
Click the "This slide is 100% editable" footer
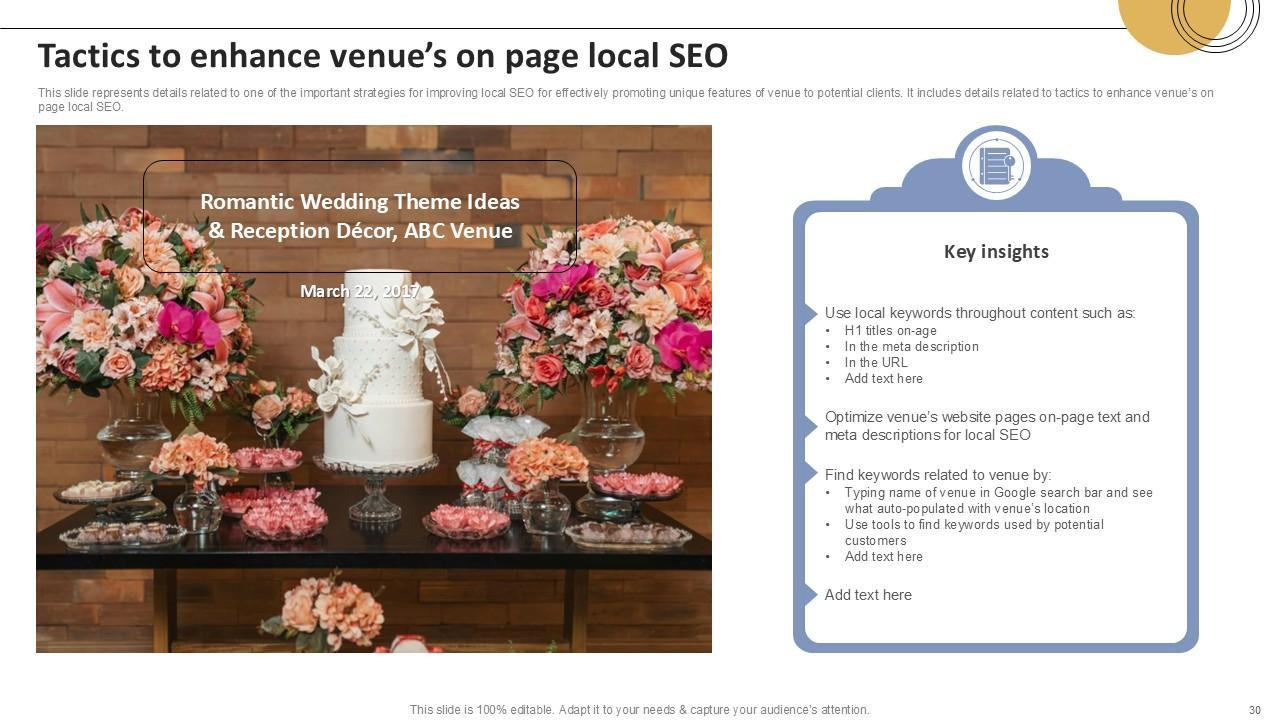(x=640, y=710)
